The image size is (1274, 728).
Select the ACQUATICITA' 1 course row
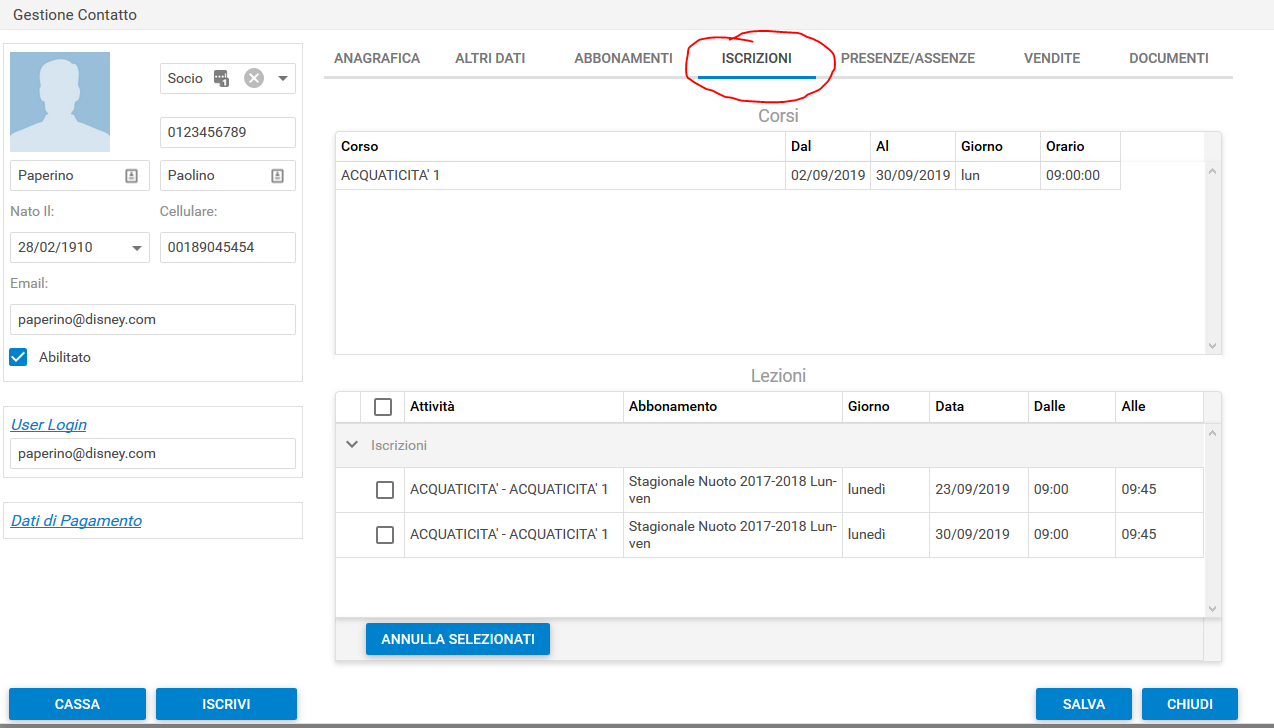tap(728, 175)
